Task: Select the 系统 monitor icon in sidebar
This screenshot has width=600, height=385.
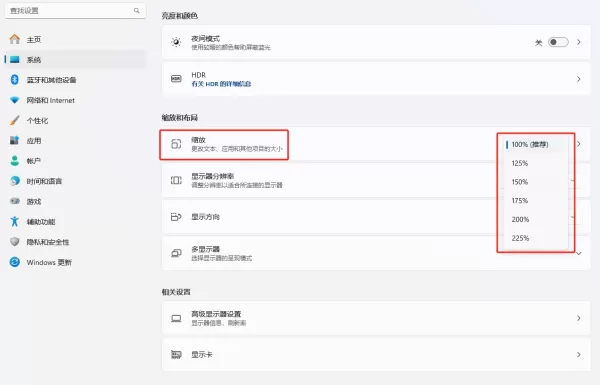Action: 15,59
